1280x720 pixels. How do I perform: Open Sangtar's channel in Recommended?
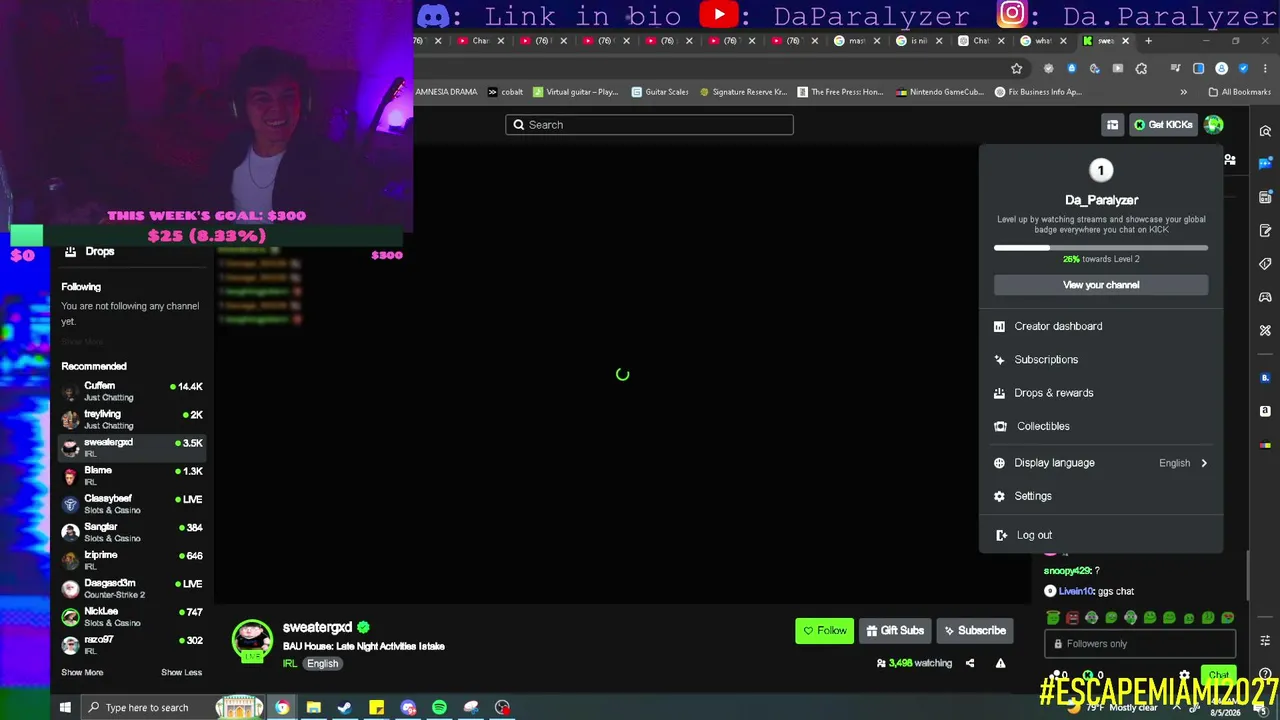click(x=132, y=532)
